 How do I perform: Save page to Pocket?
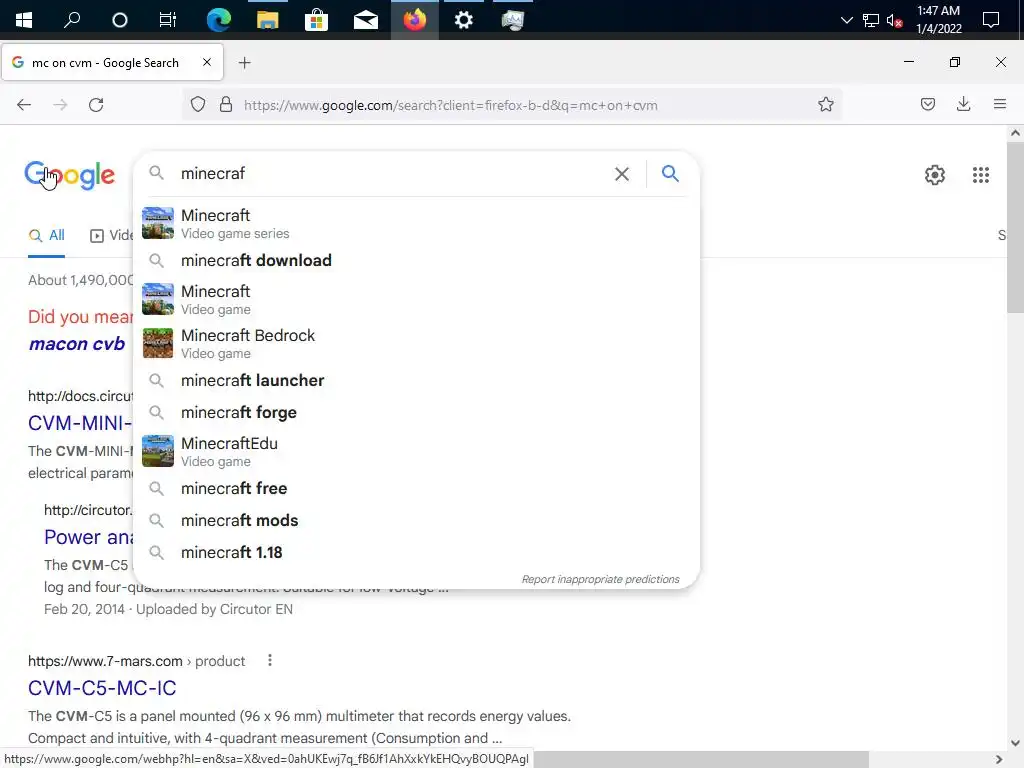click(x=927, y=104)
